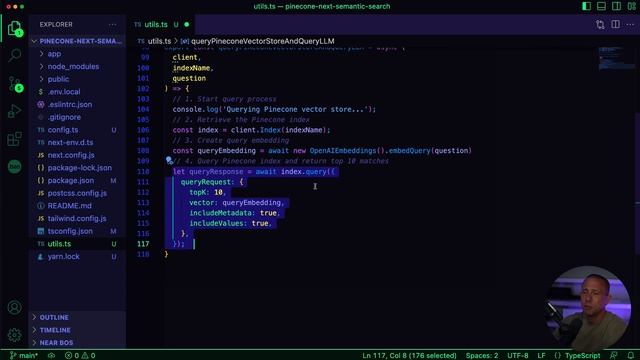Change indentation via Spaces: 2
Screen dimensions: 640x360
482,356
